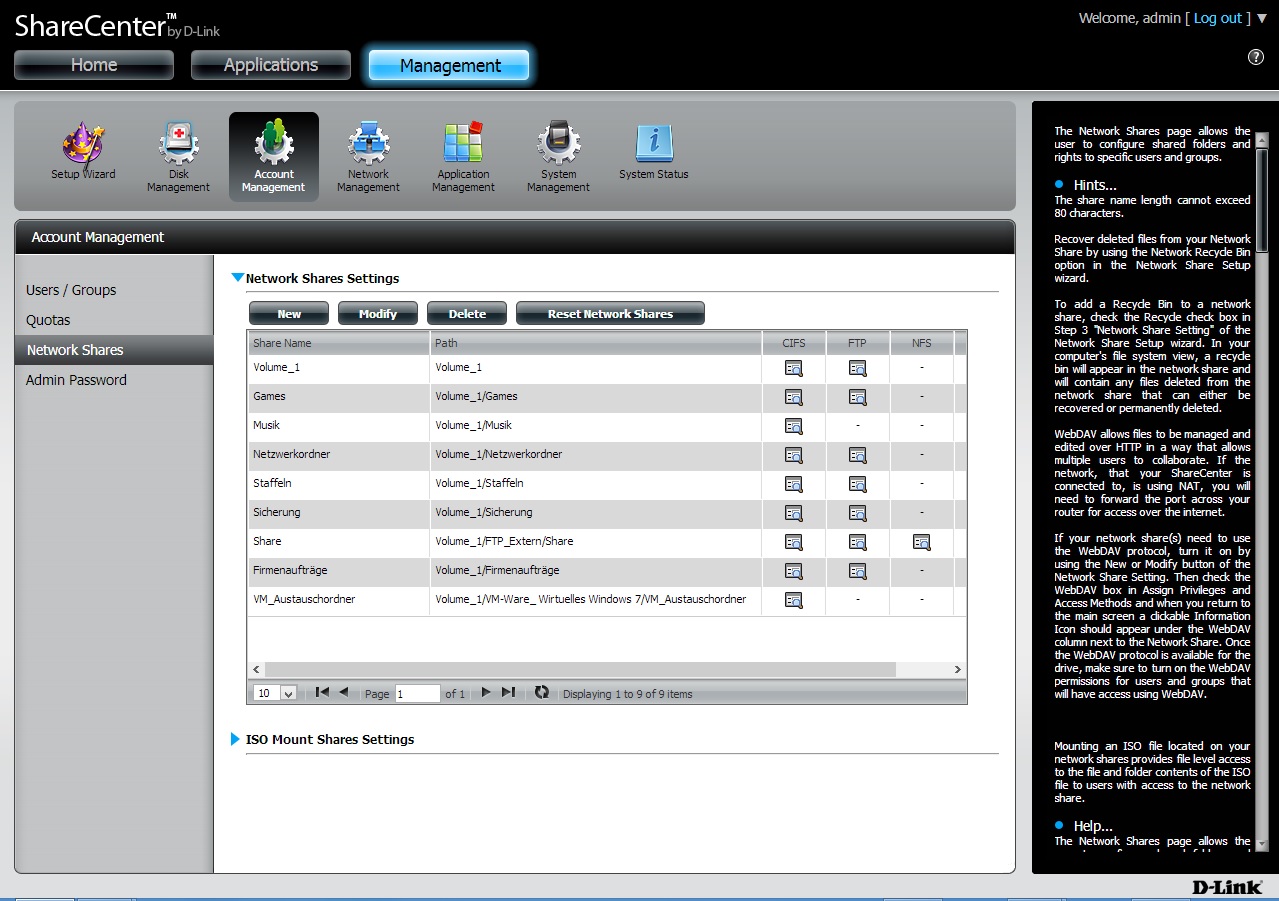This screenshot has height=901, width=1279.
Task: Click the Delete button
Action: pyautogui.click(x=467, y=314)
